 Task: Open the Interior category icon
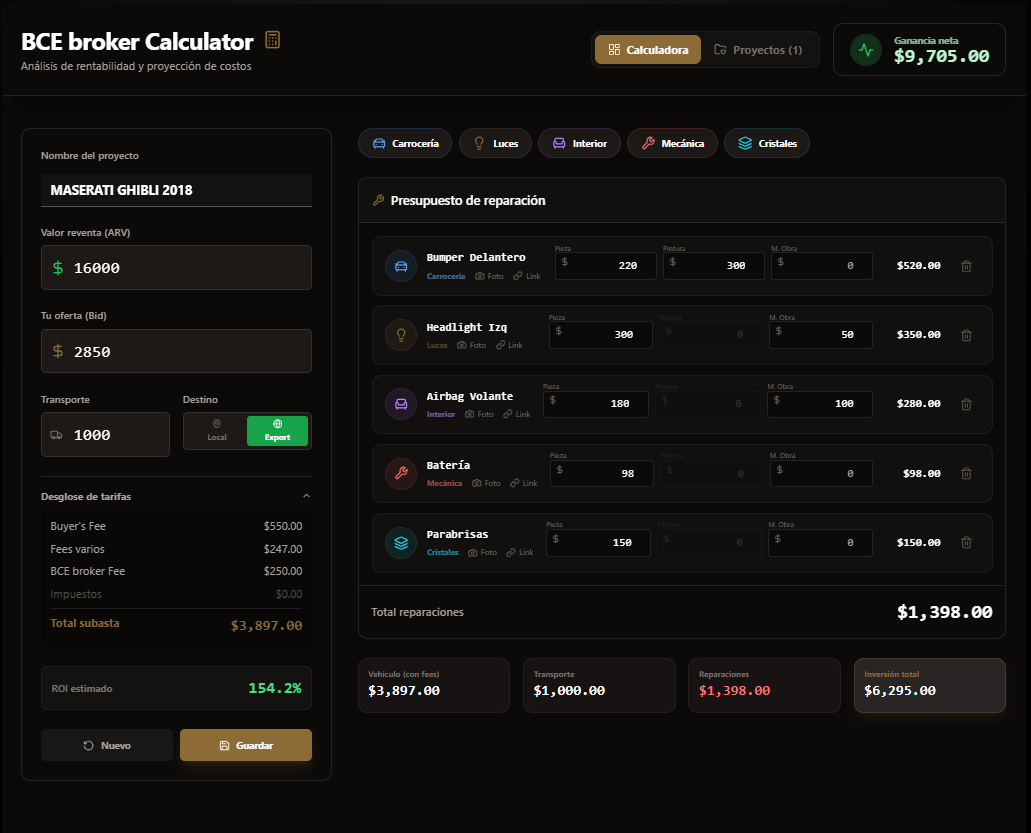click(x=559, y=143)
